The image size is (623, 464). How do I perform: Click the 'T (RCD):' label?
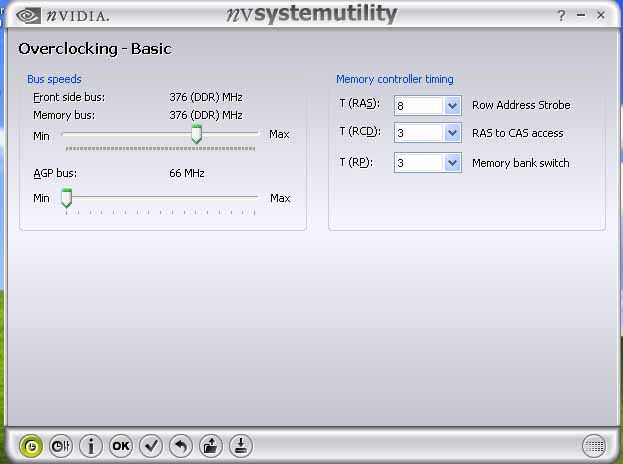coord(360,131)
